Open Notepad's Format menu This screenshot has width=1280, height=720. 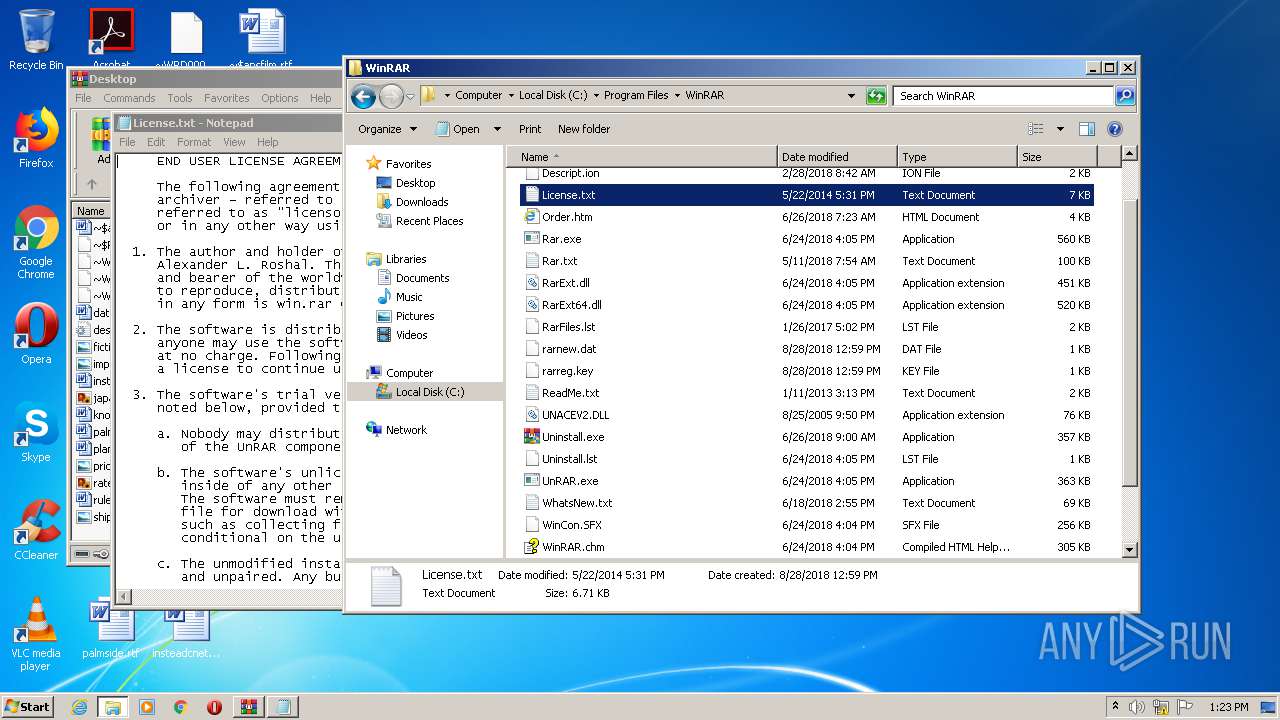[x=194, y=142]
